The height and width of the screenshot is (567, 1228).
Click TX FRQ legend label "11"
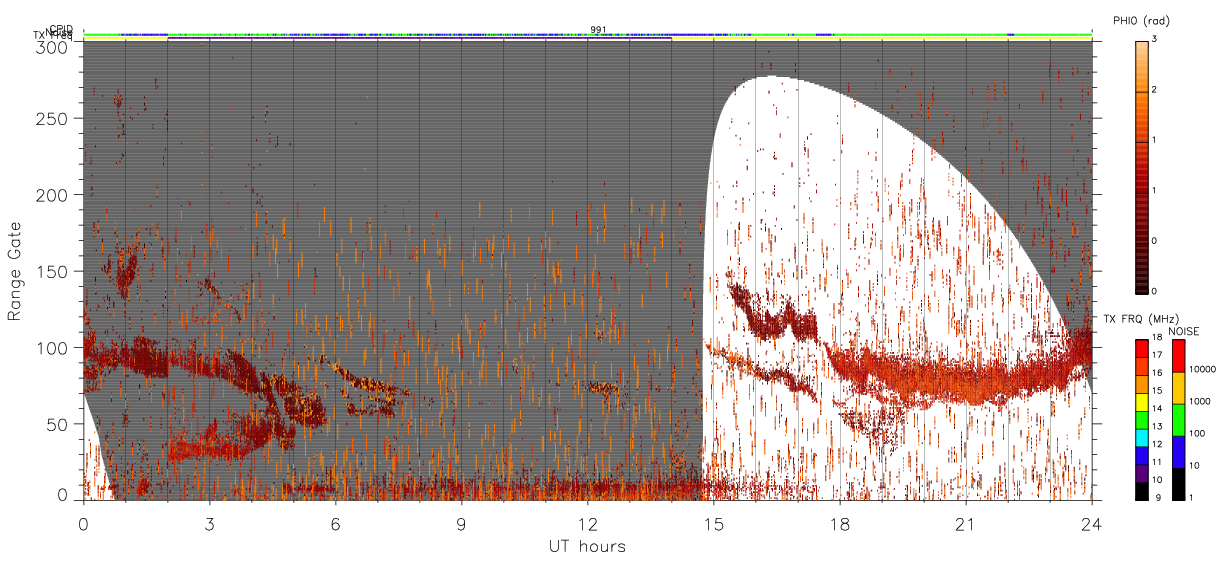(1156, 462)
